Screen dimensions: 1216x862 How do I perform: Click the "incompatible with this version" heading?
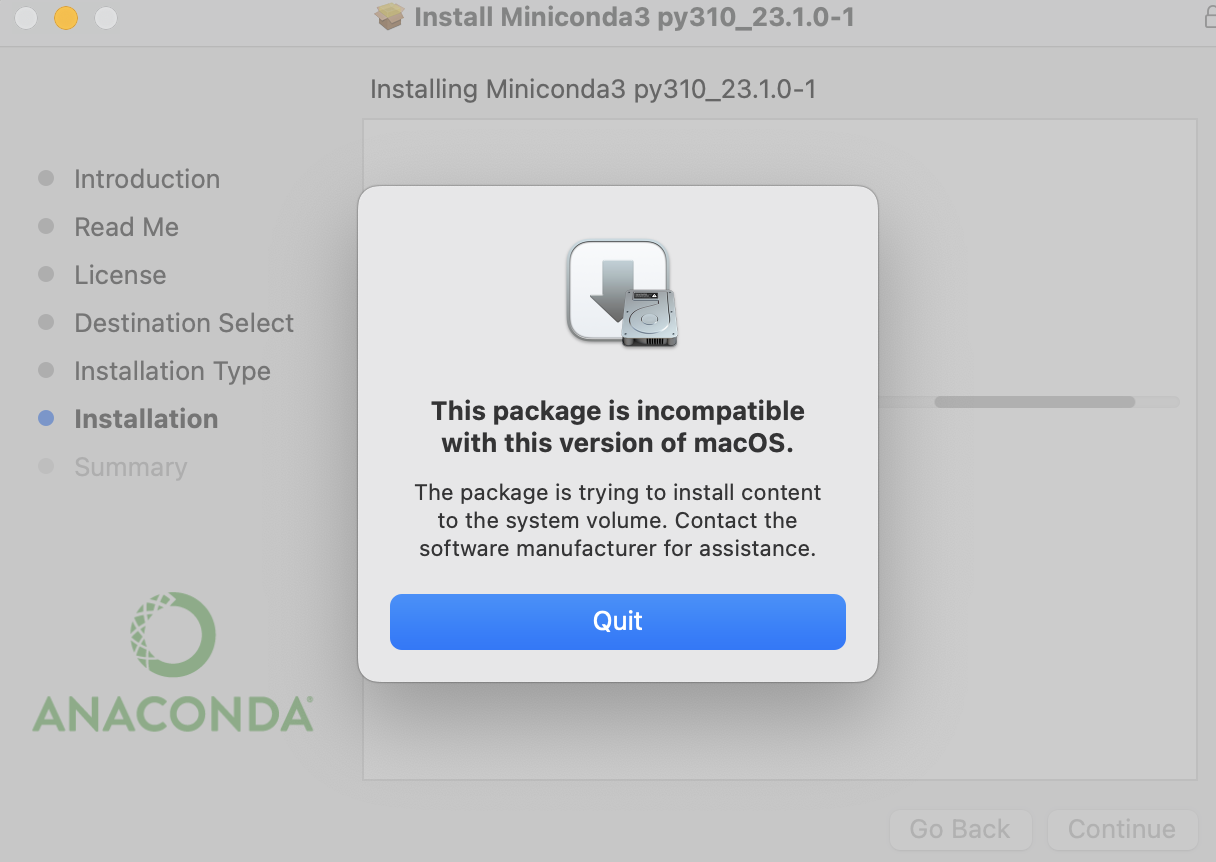[617, 427]
